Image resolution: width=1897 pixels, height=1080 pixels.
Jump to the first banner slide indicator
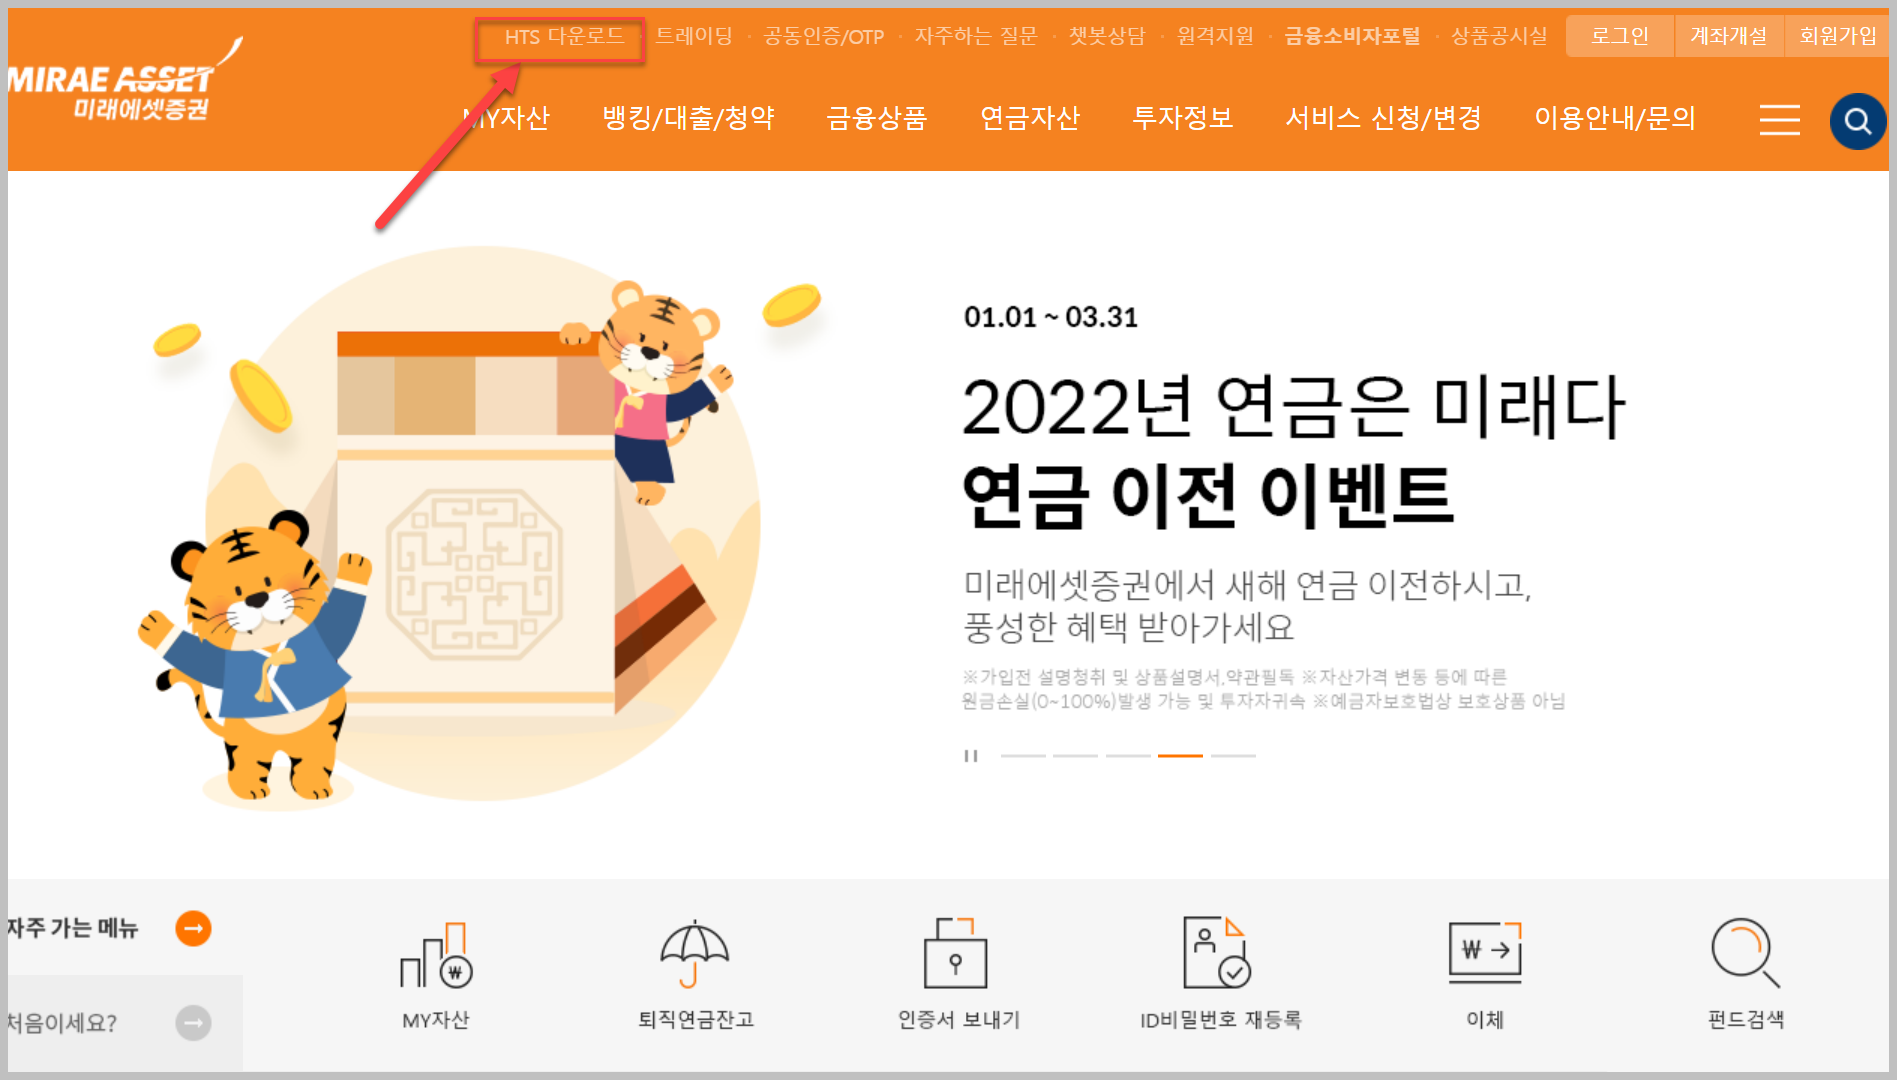coord(1023,756)
